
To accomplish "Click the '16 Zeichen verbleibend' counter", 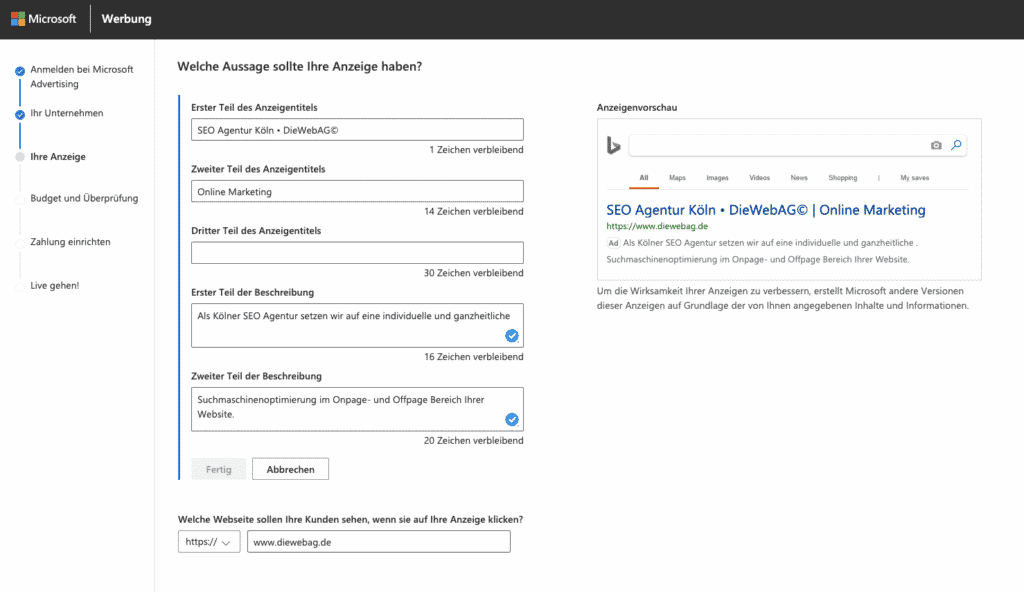I will pos(473,357).
